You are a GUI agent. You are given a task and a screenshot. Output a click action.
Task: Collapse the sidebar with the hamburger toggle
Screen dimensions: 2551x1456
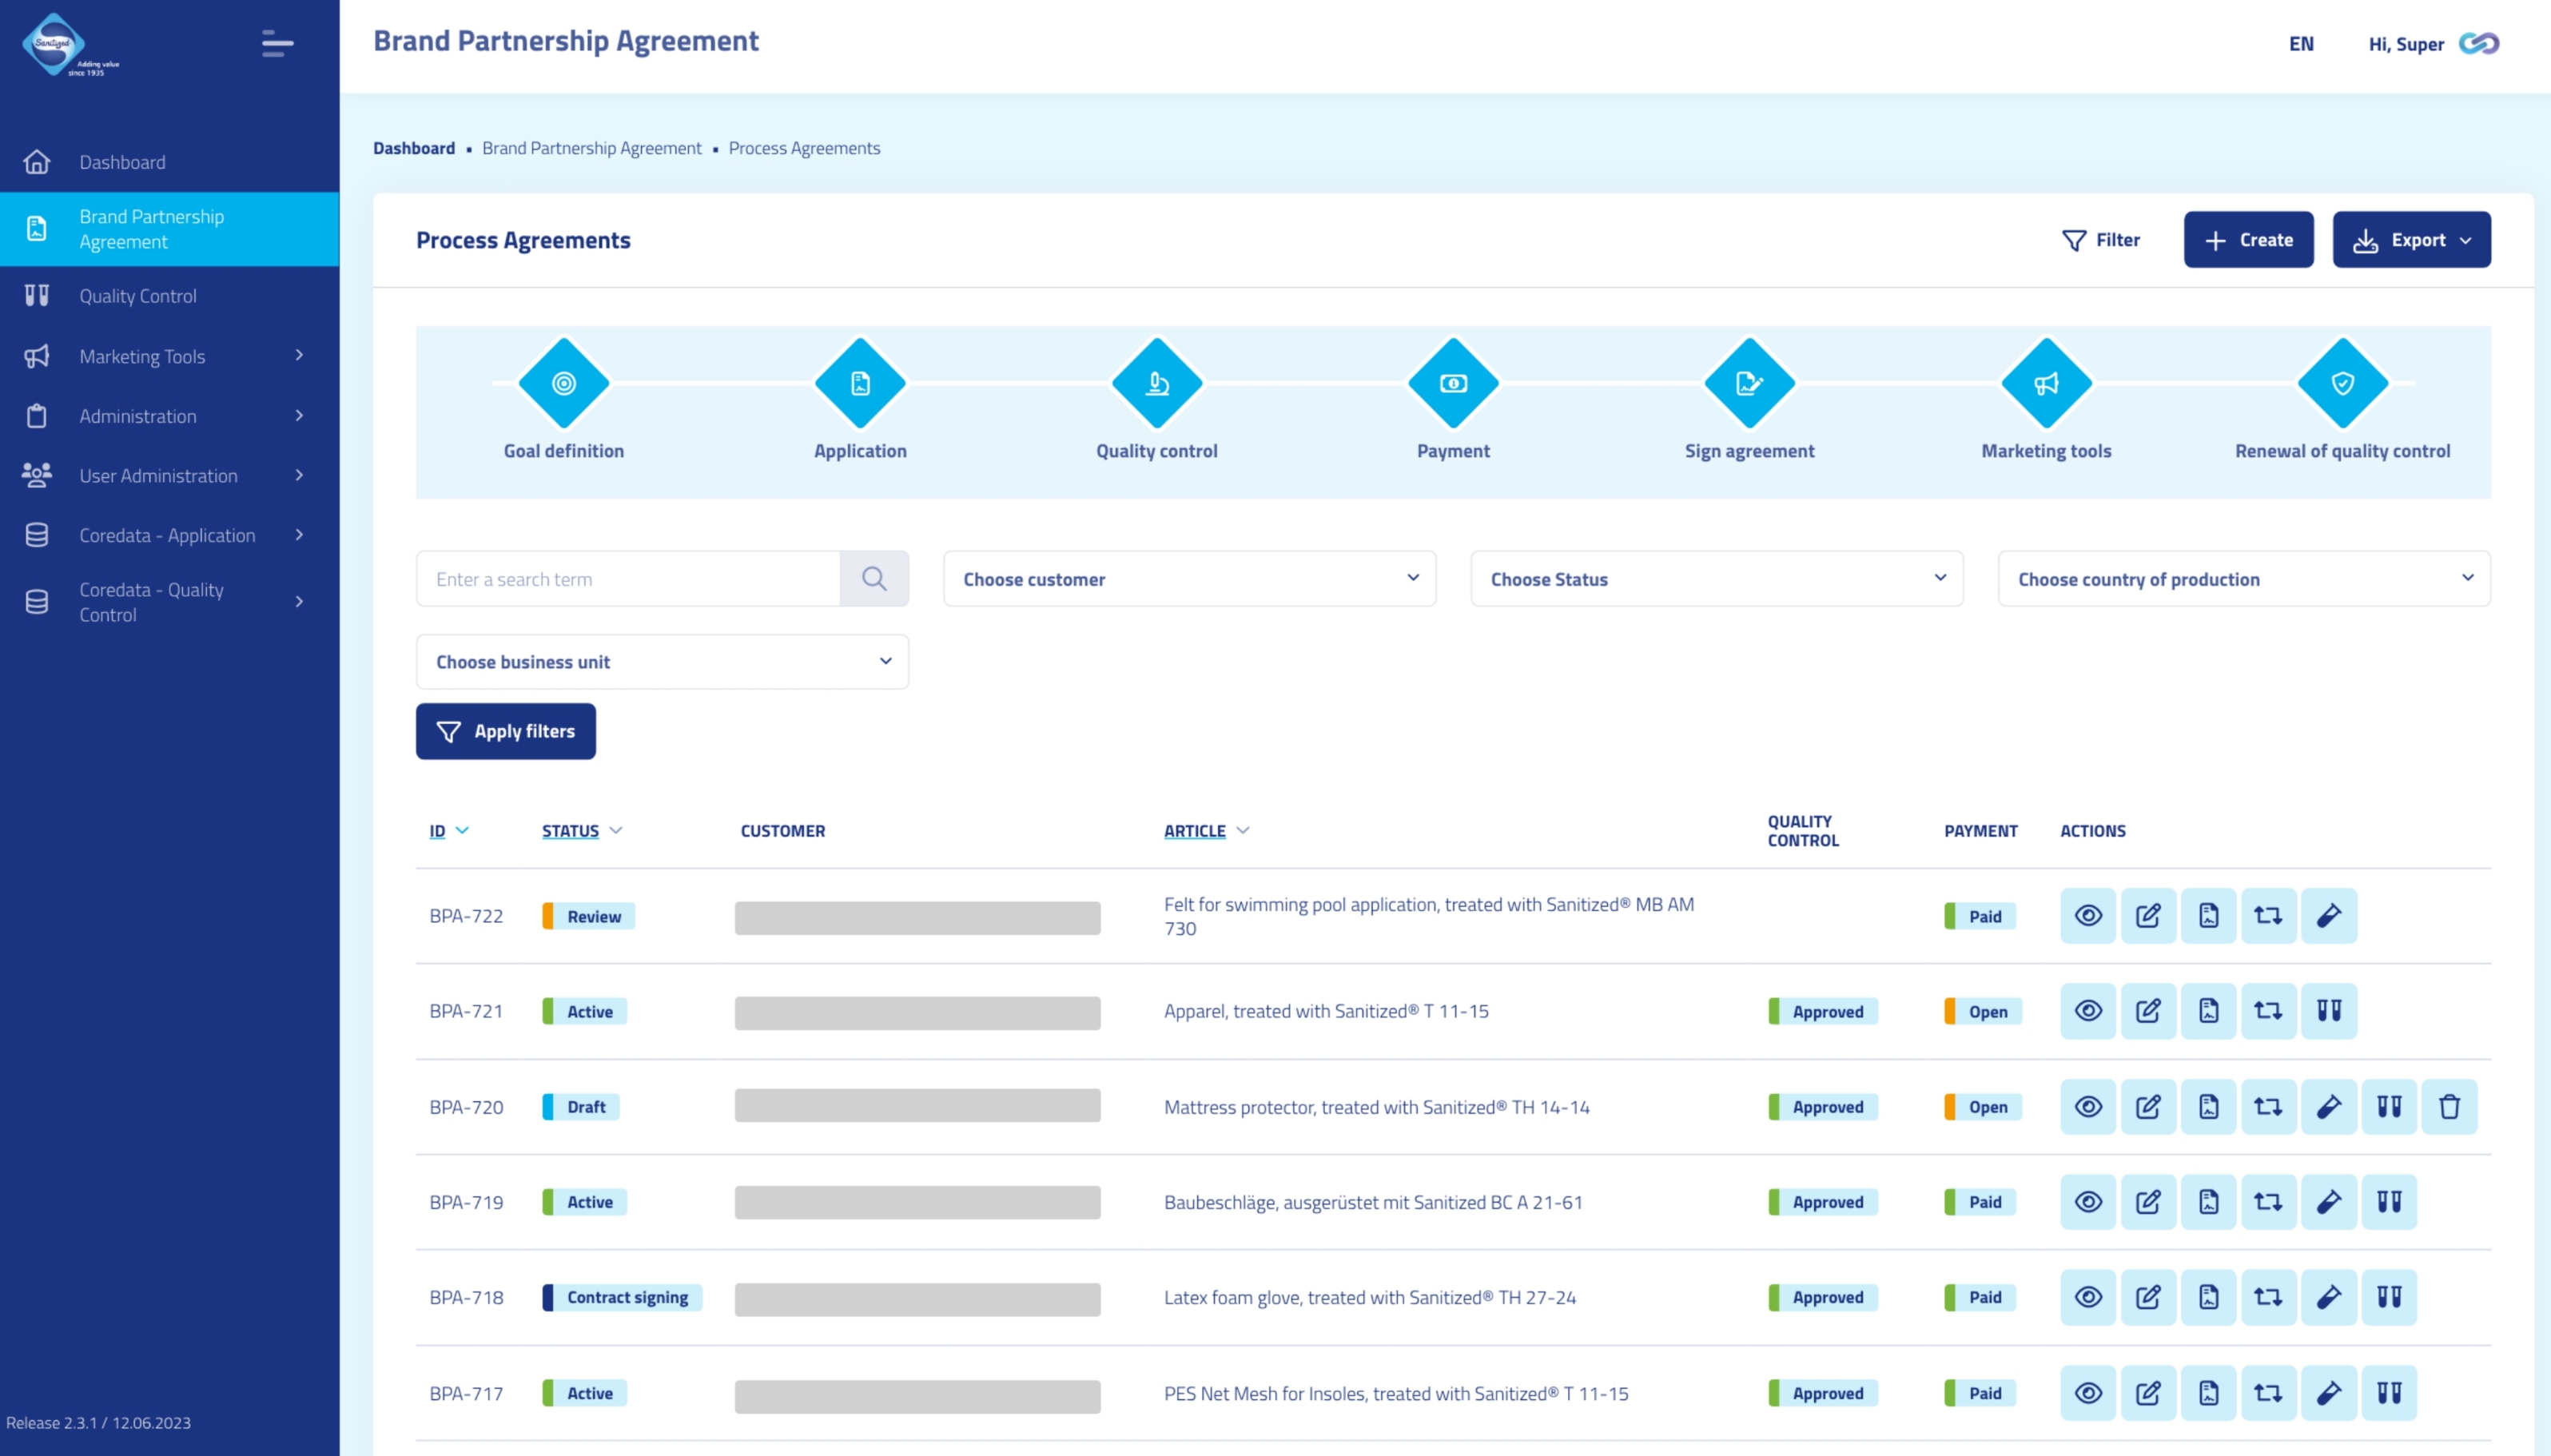[x=277, y=44]
